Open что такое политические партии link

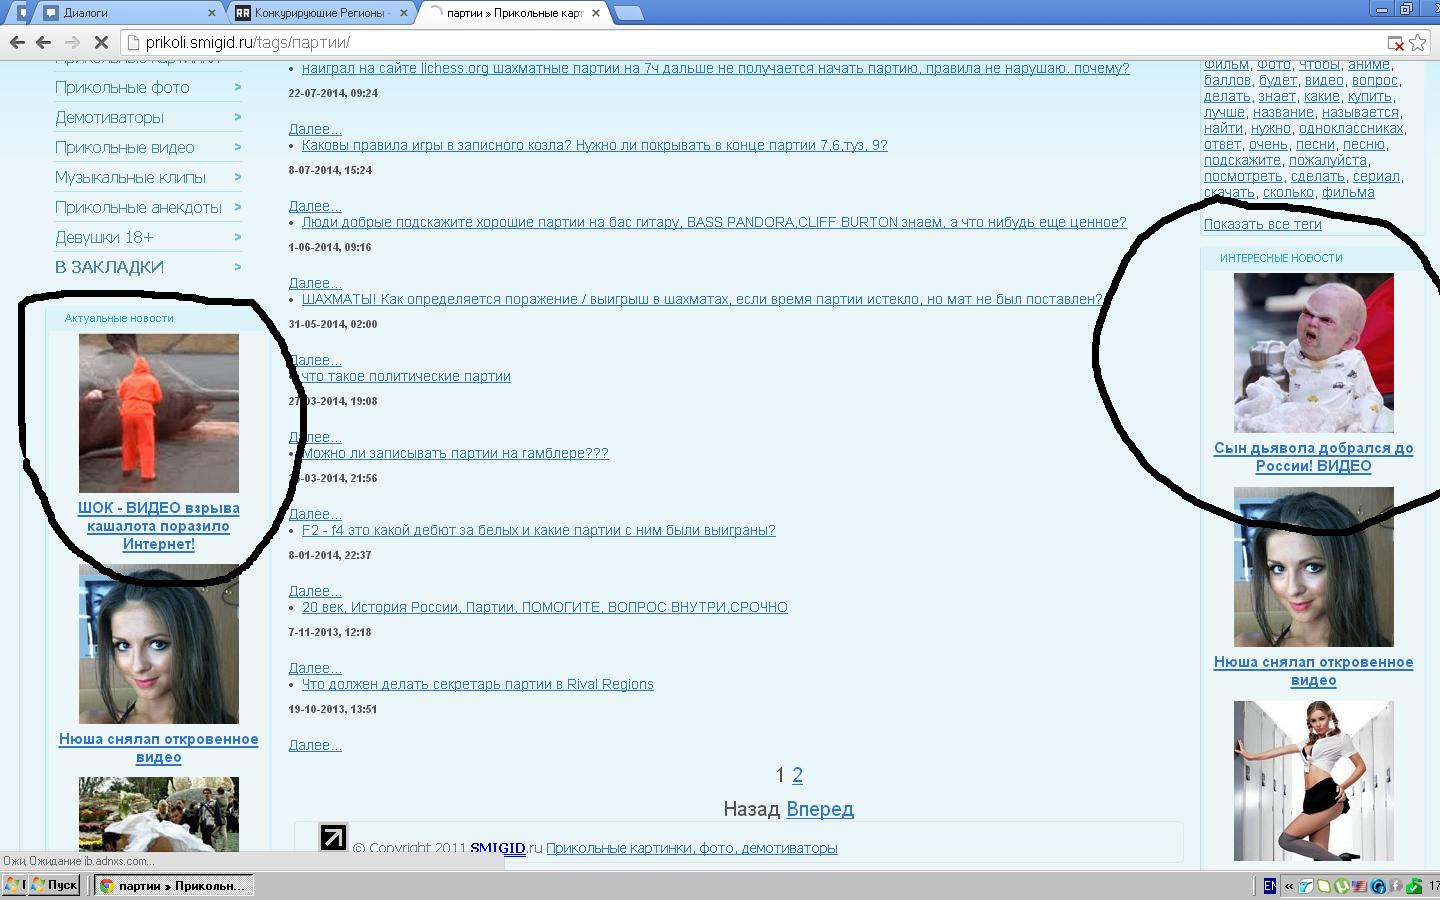click(x=406, y=376)
